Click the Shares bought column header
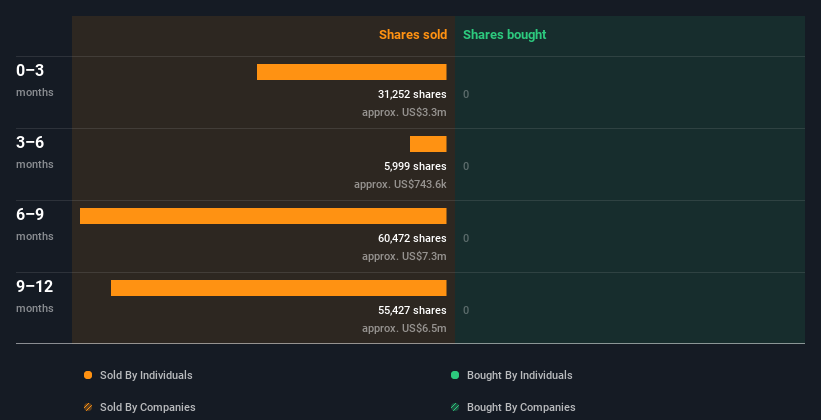 pos(504,35)
